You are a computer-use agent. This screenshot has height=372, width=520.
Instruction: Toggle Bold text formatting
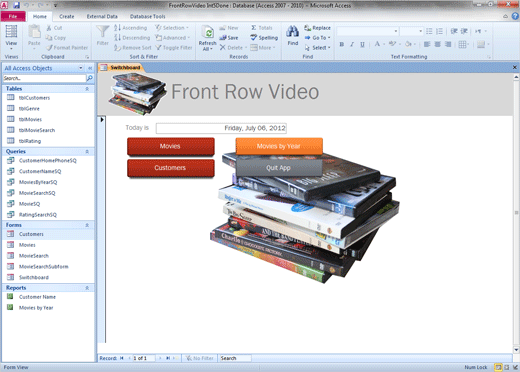point(342,44)
